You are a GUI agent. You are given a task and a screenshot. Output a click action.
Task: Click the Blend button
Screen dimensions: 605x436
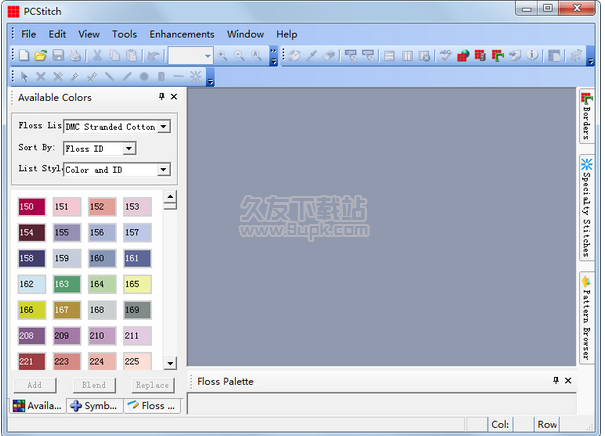click(x=94, y=385)
